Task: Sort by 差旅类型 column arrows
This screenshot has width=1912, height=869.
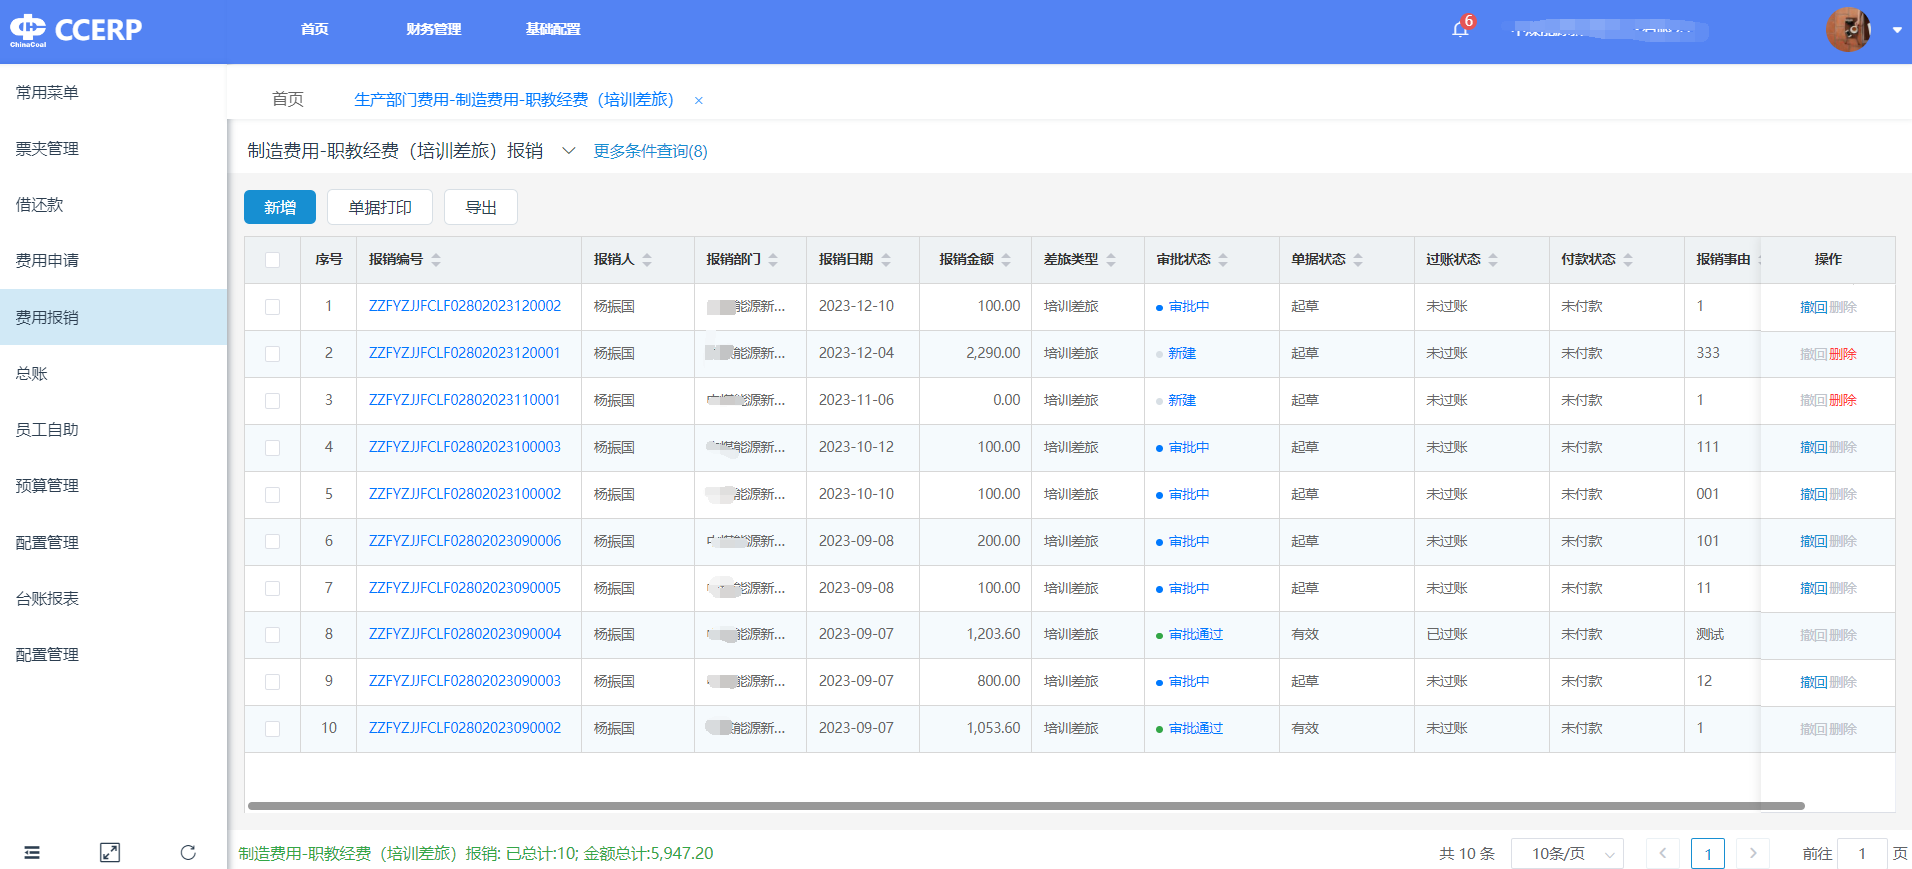Action: point(1111,260)
